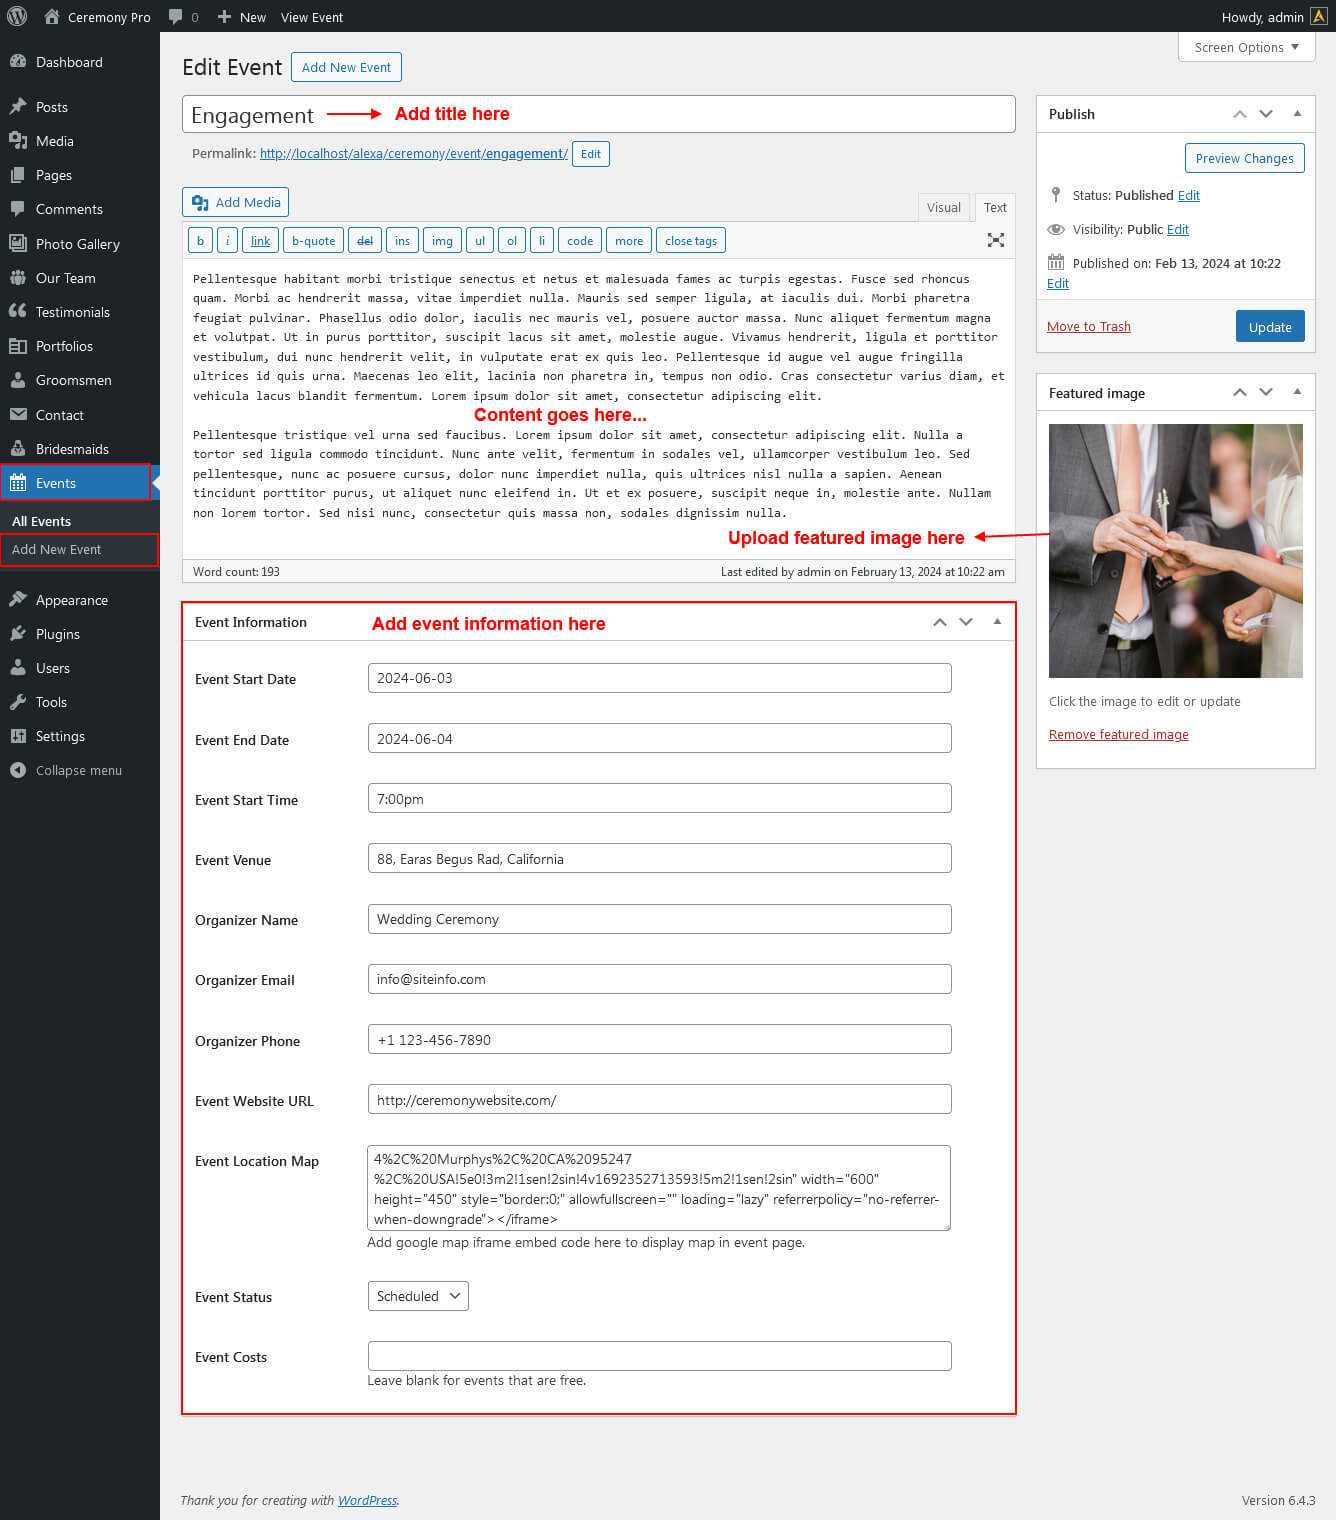Click the Update button
Screen dimensions: 1336x1520
[x=1270, y=327]
